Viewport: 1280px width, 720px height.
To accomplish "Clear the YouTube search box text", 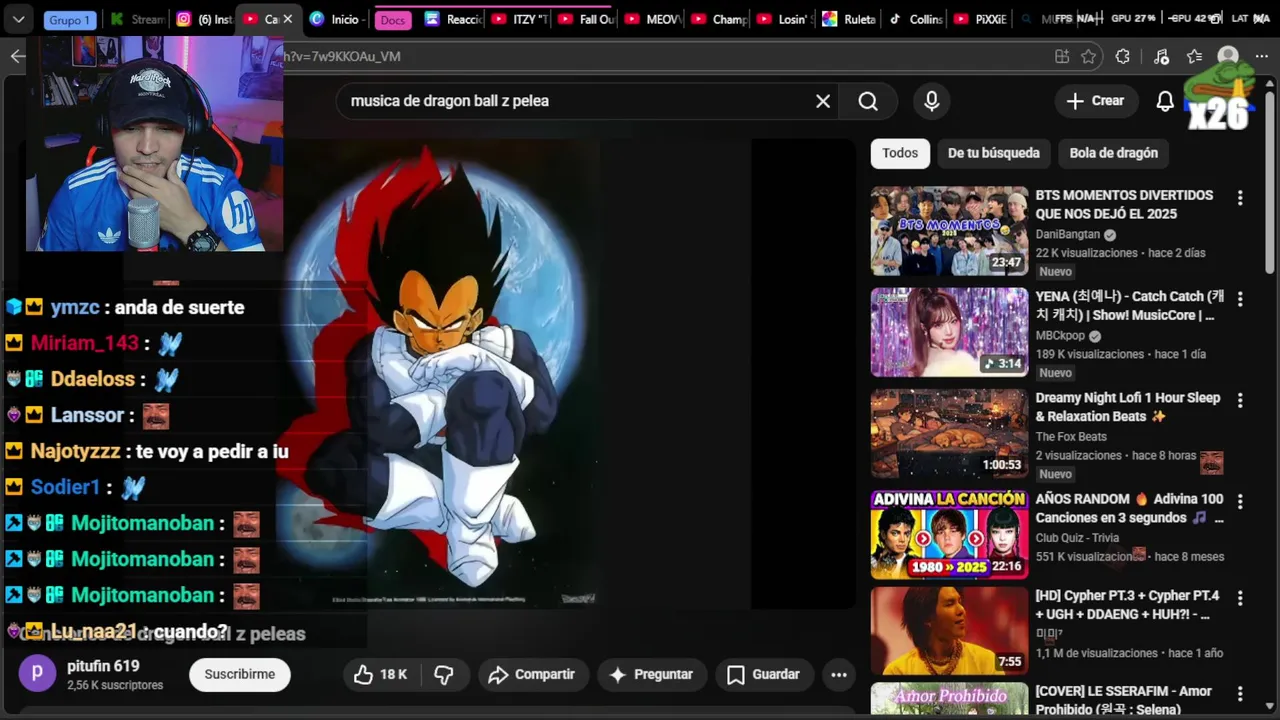I will coord(823,101).
